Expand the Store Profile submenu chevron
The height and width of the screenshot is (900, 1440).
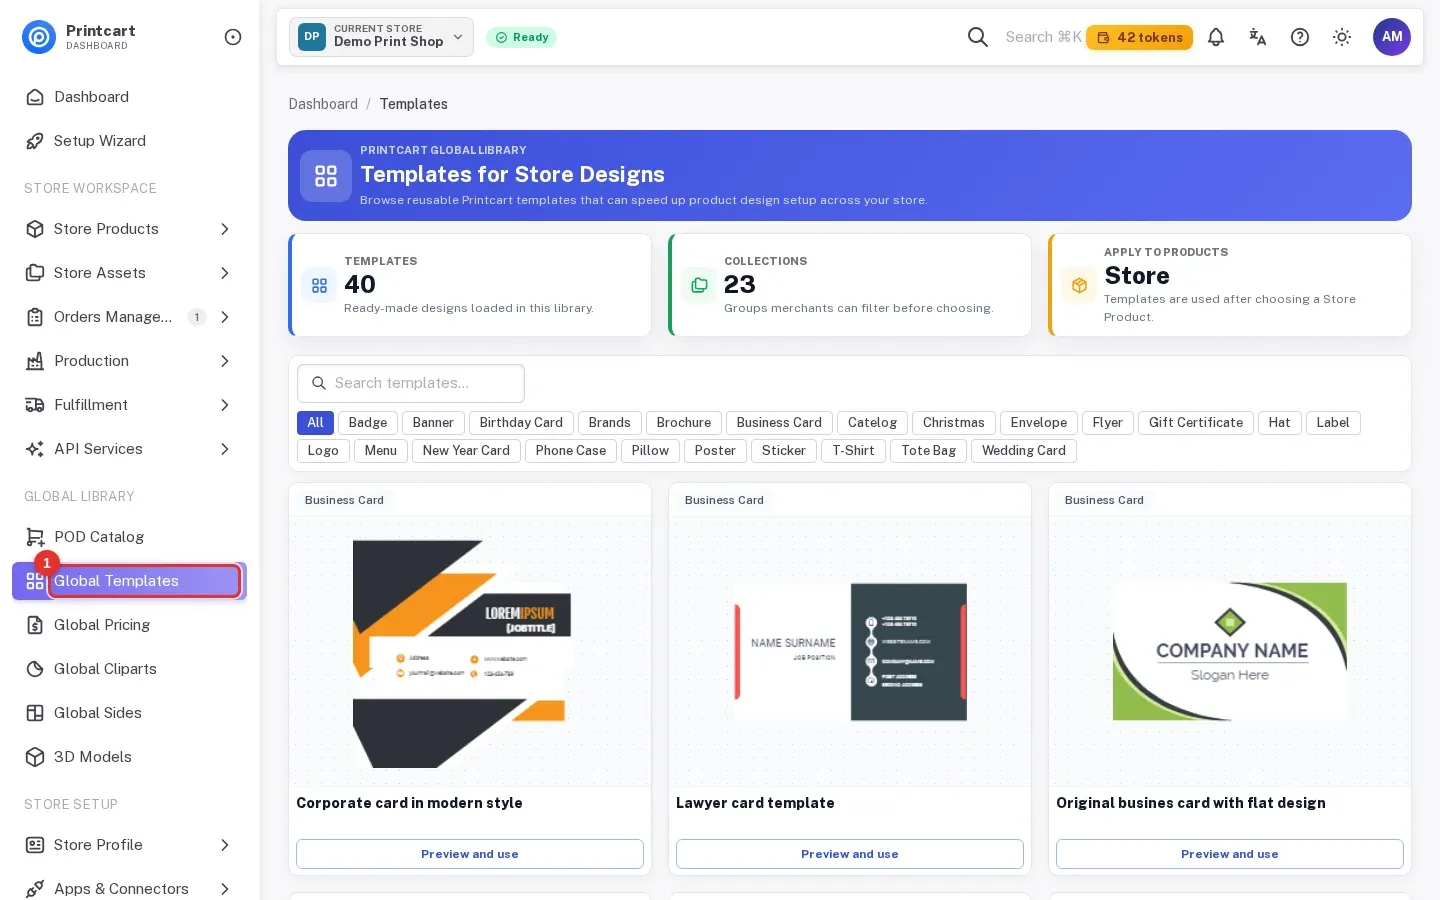coord(225,845)
